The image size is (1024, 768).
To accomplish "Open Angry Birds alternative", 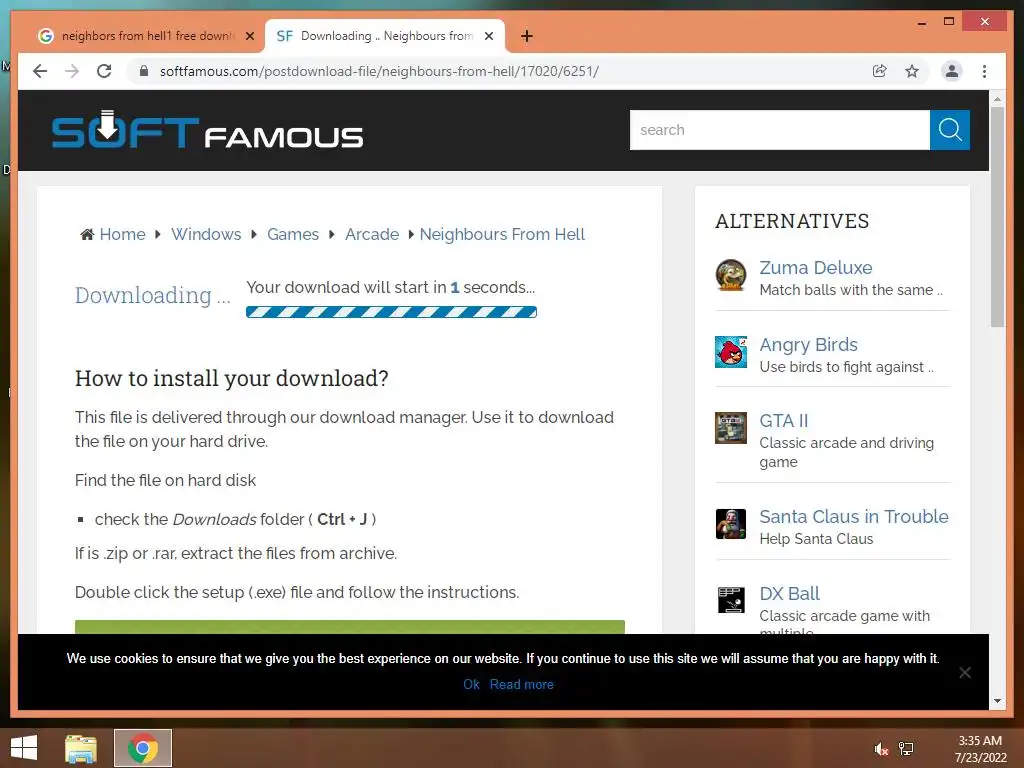I will pyautogui.click(x=808, y=345).
